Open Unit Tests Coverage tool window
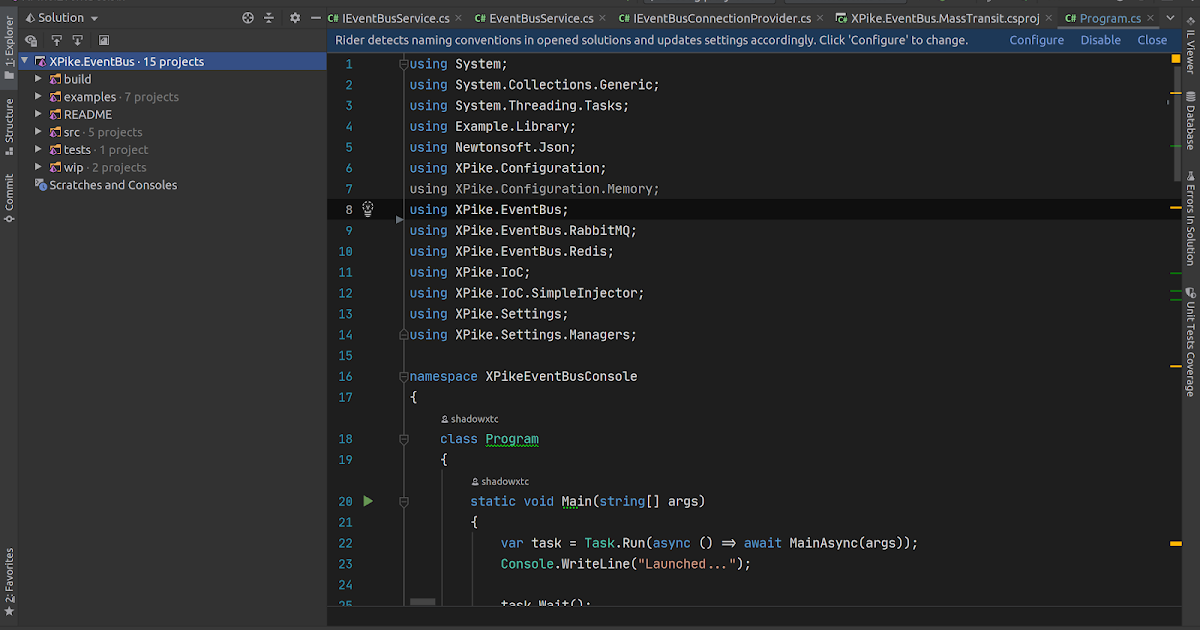The image size is (1200, 630). [x=1190, y=342]
